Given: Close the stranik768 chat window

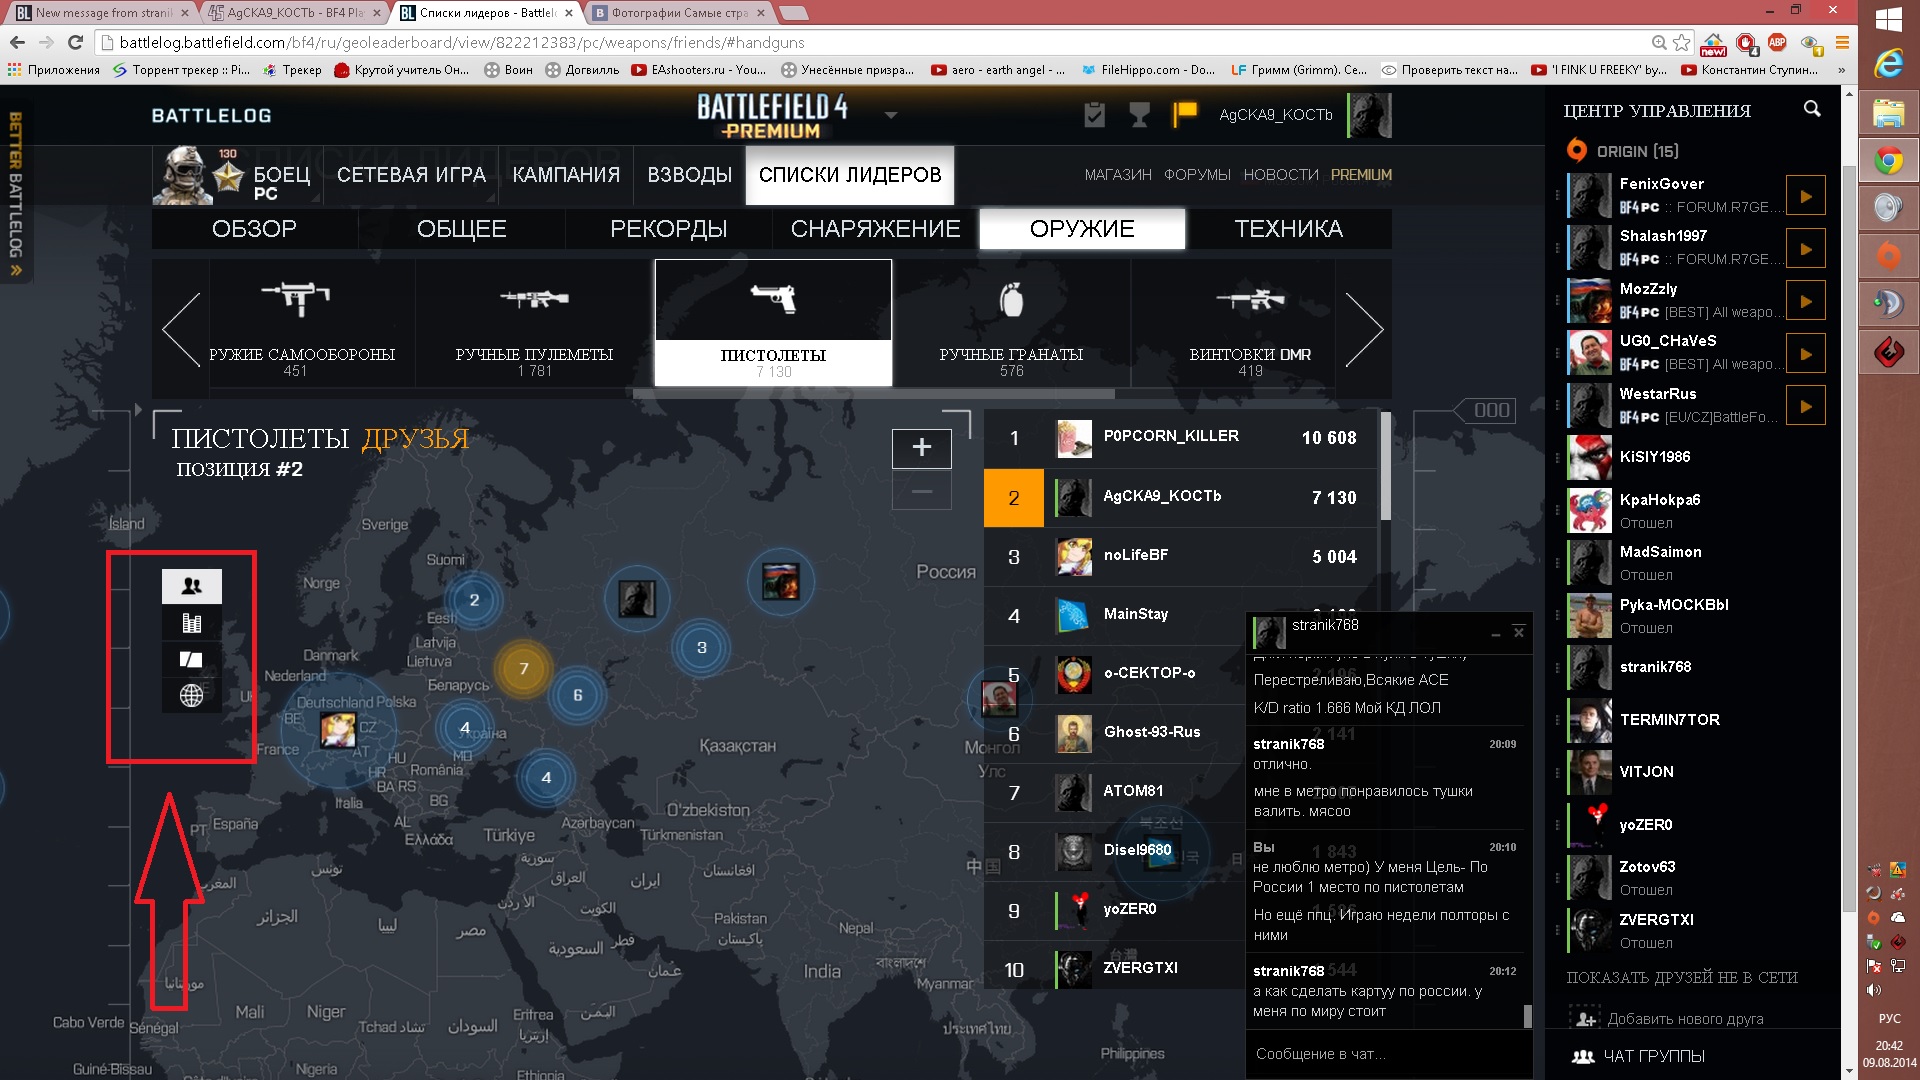Looking at the screenshot, I should 1518,632.
